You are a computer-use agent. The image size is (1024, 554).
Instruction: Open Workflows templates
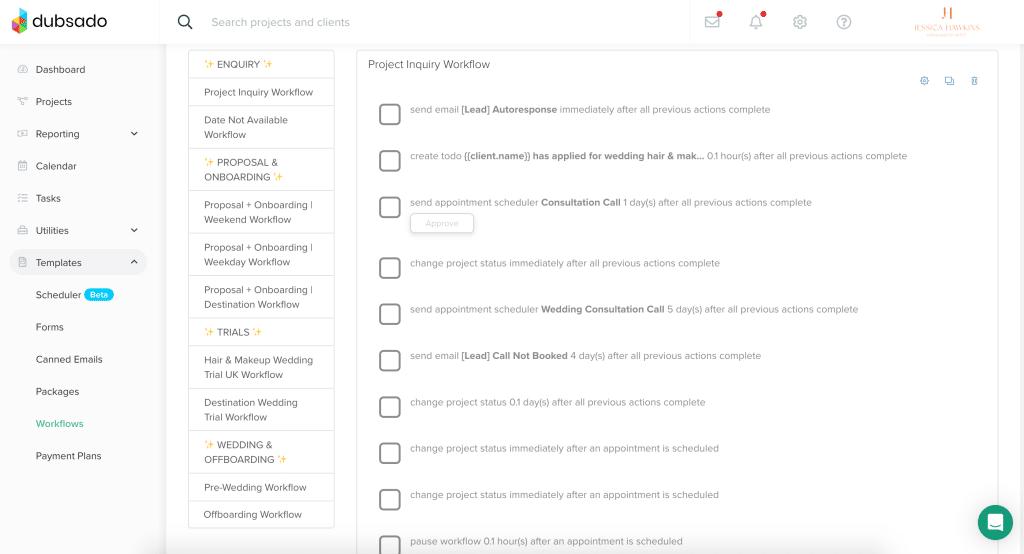(x=59, y=423)
